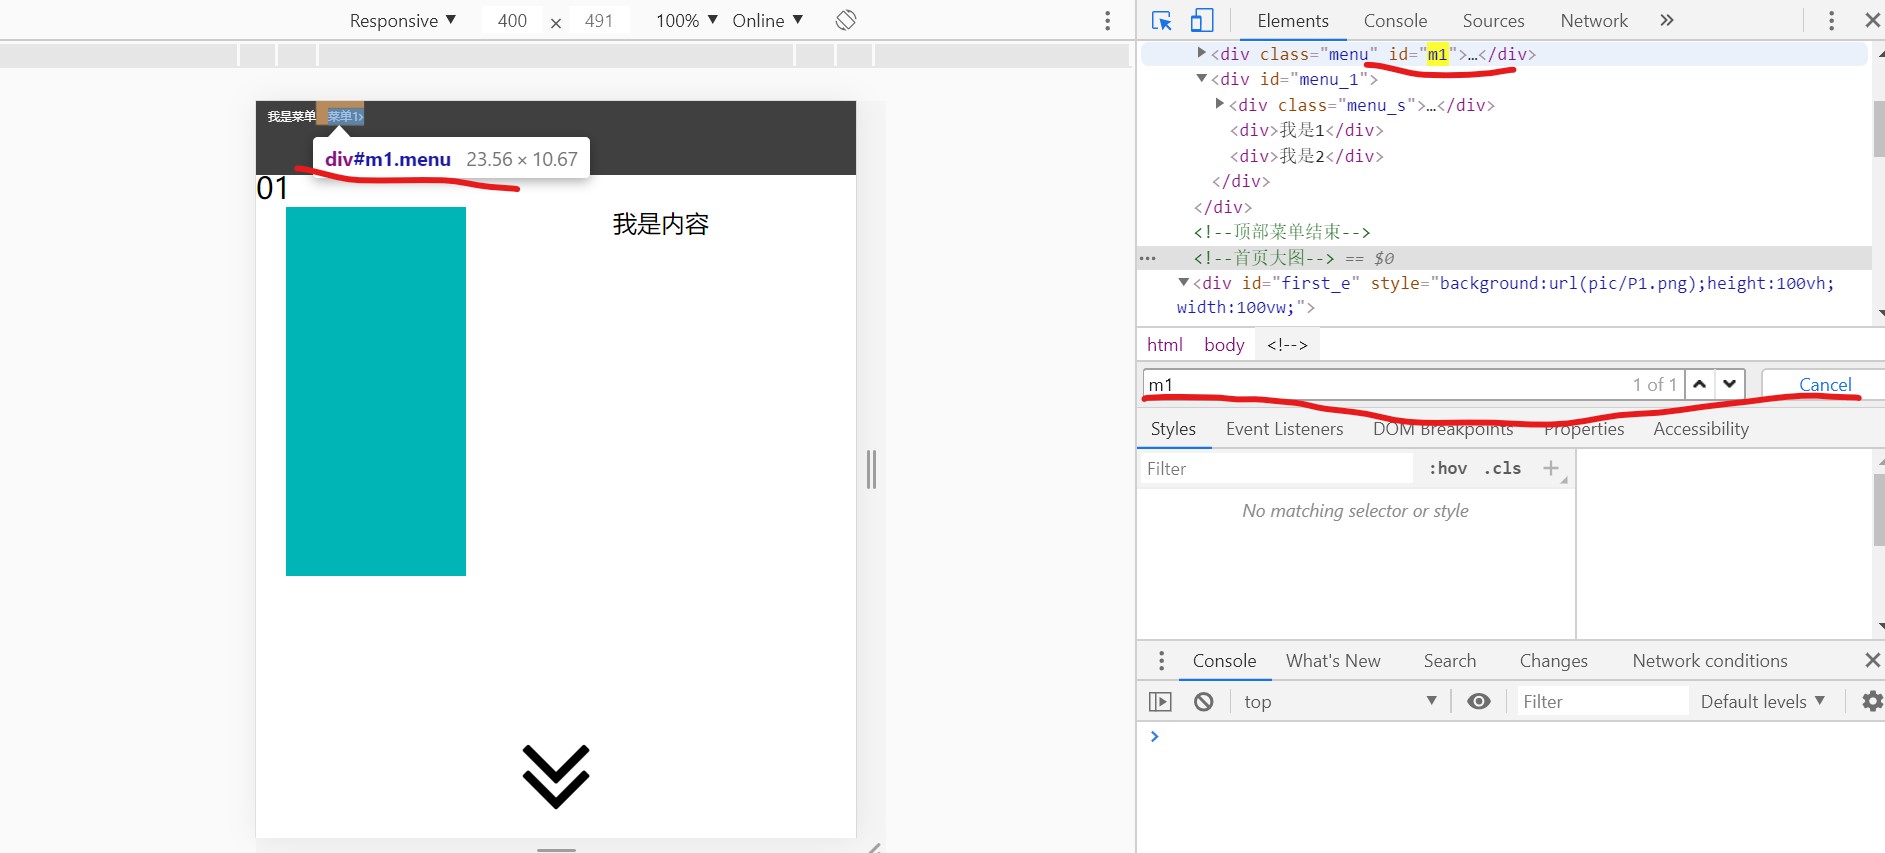Open the Default levels dropdown

[x=1762, y=702]
